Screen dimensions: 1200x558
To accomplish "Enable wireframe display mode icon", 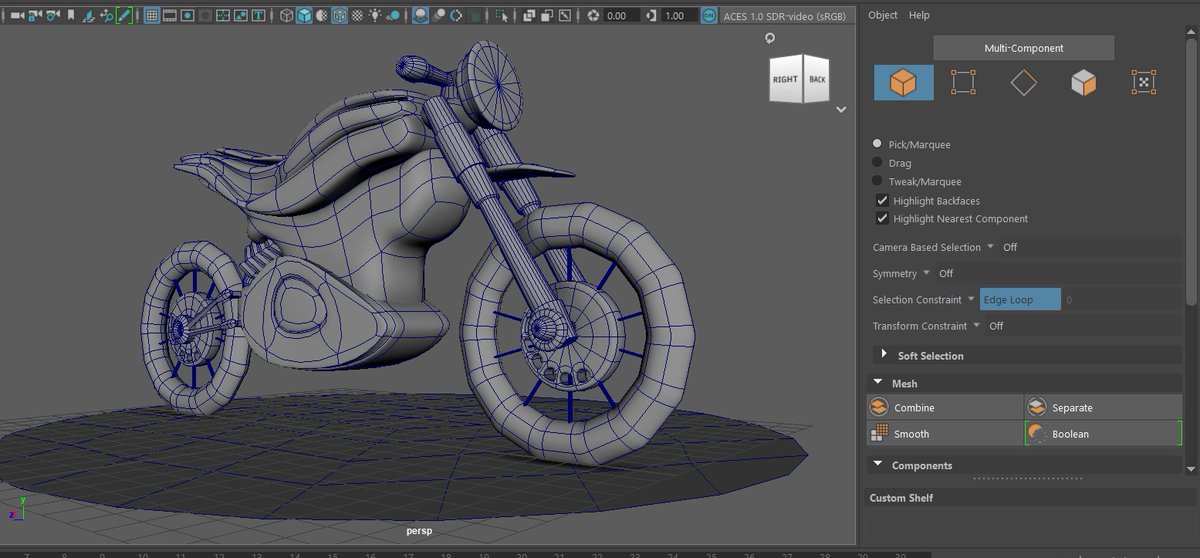I will [287, 16].
